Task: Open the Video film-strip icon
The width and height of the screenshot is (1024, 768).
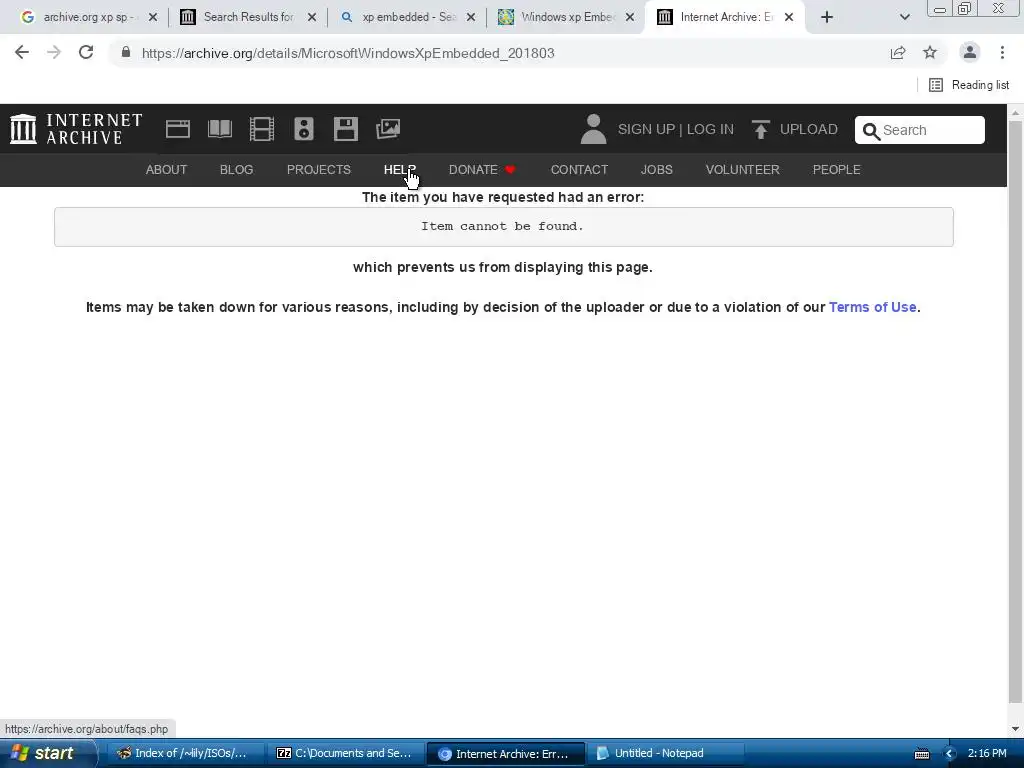Action: (x=262, y=129)
